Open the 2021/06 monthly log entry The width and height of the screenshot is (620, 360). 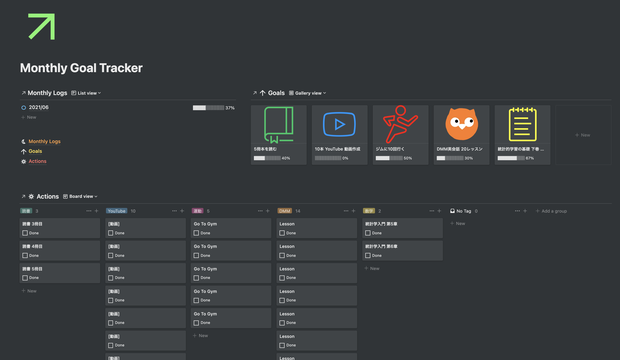39,107
